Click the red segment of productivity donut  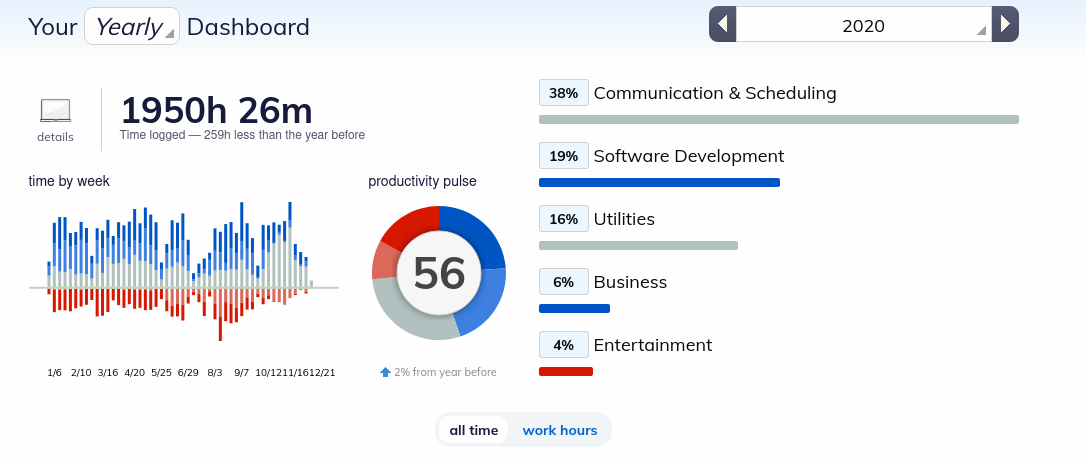click(x=408, y=227)
